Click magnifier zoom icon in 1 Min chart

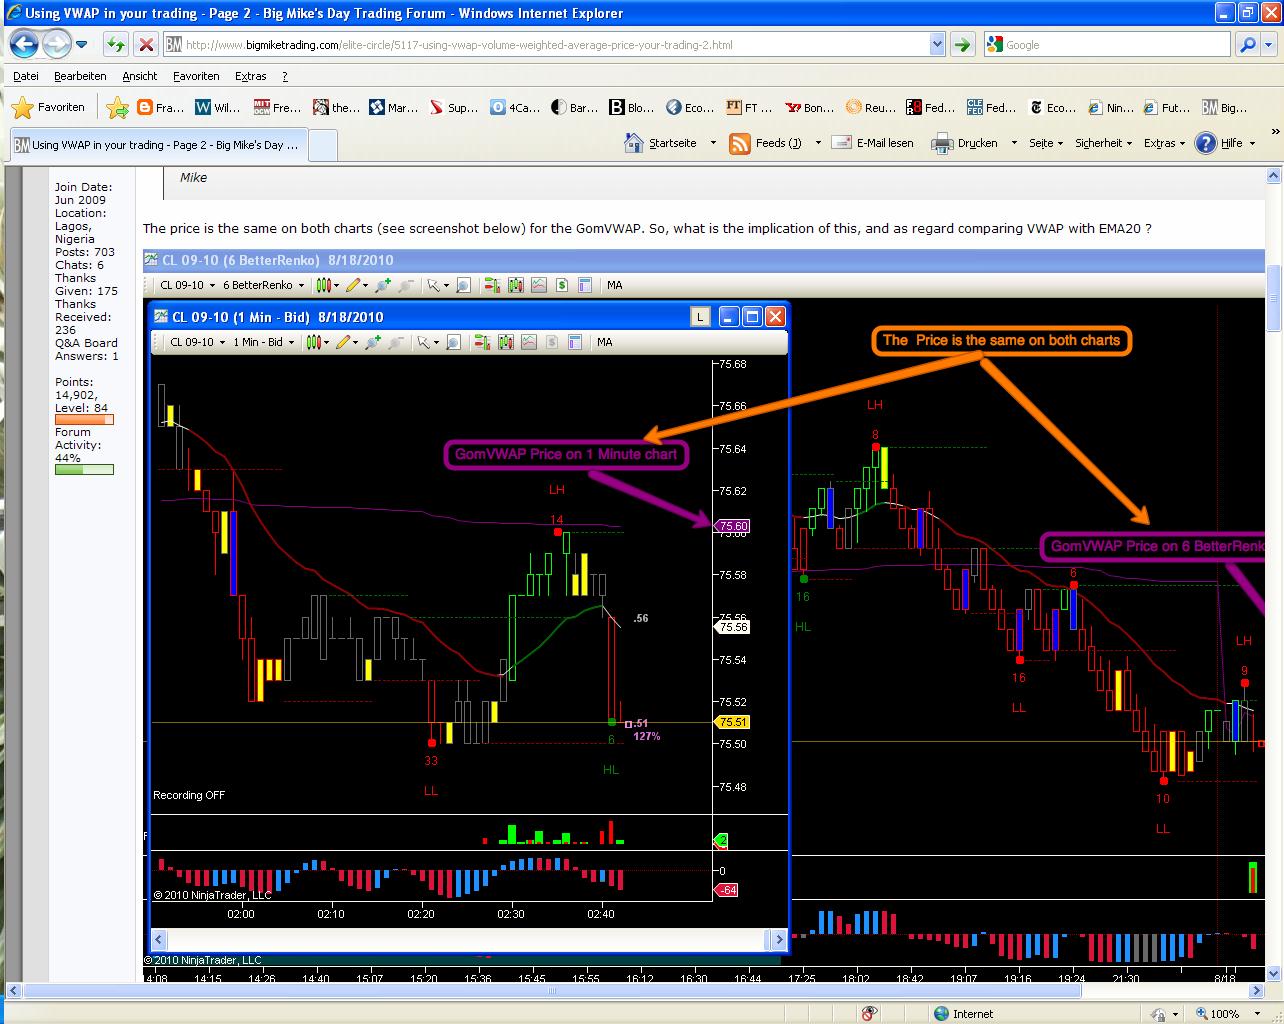coord(453,342)
